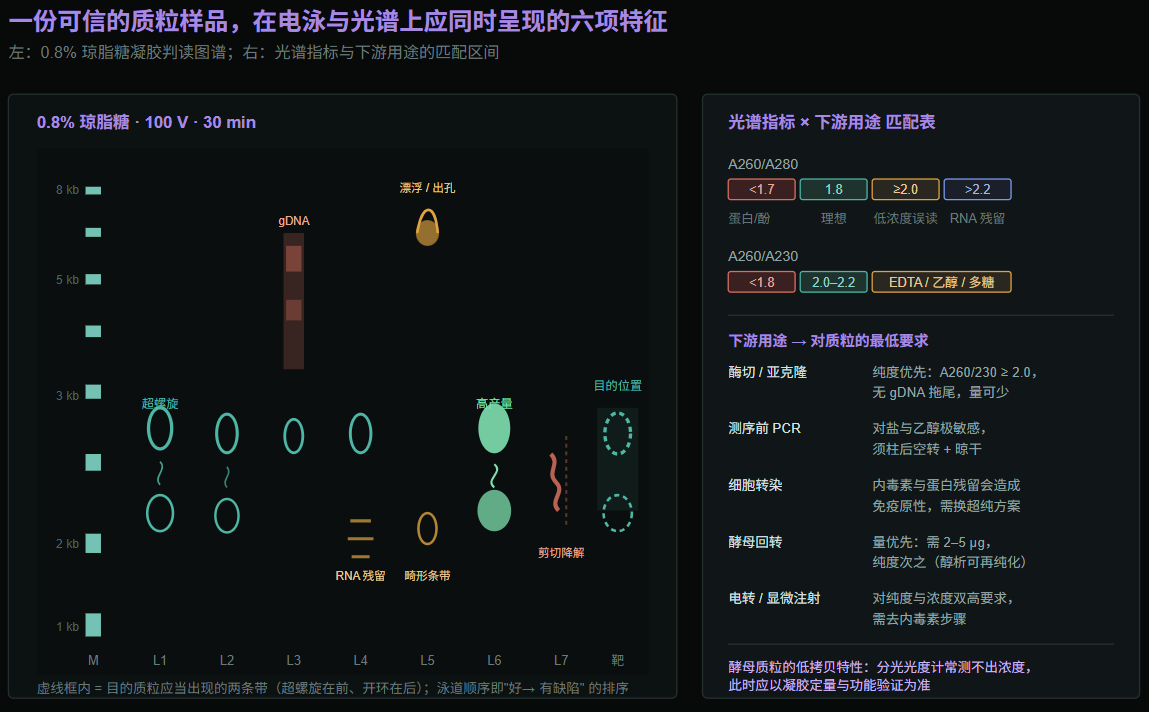Image resolution: width=1149 pixels, height=712 pixels.
Task: Click the 剪切降解 label in lane L7
Action: (561, 552)
